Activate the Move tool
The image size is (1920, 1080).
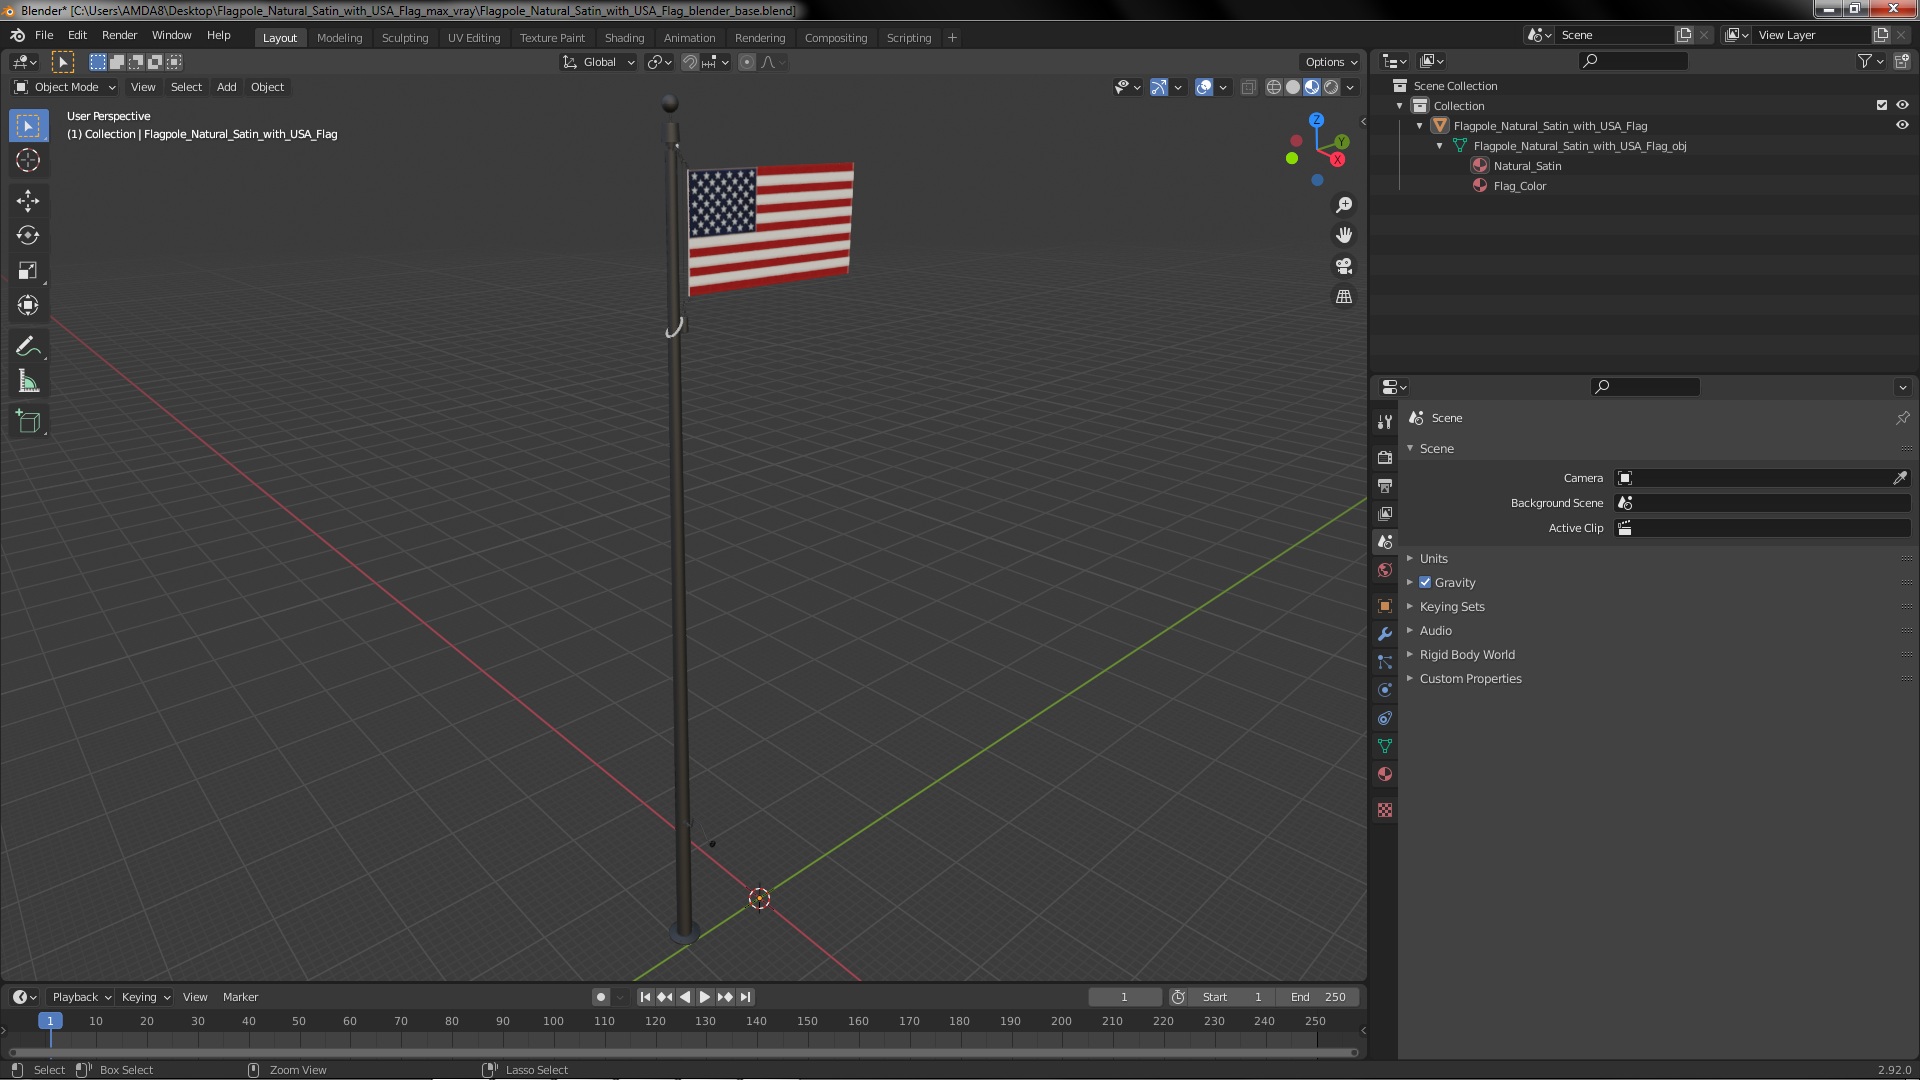pos(28,201)
